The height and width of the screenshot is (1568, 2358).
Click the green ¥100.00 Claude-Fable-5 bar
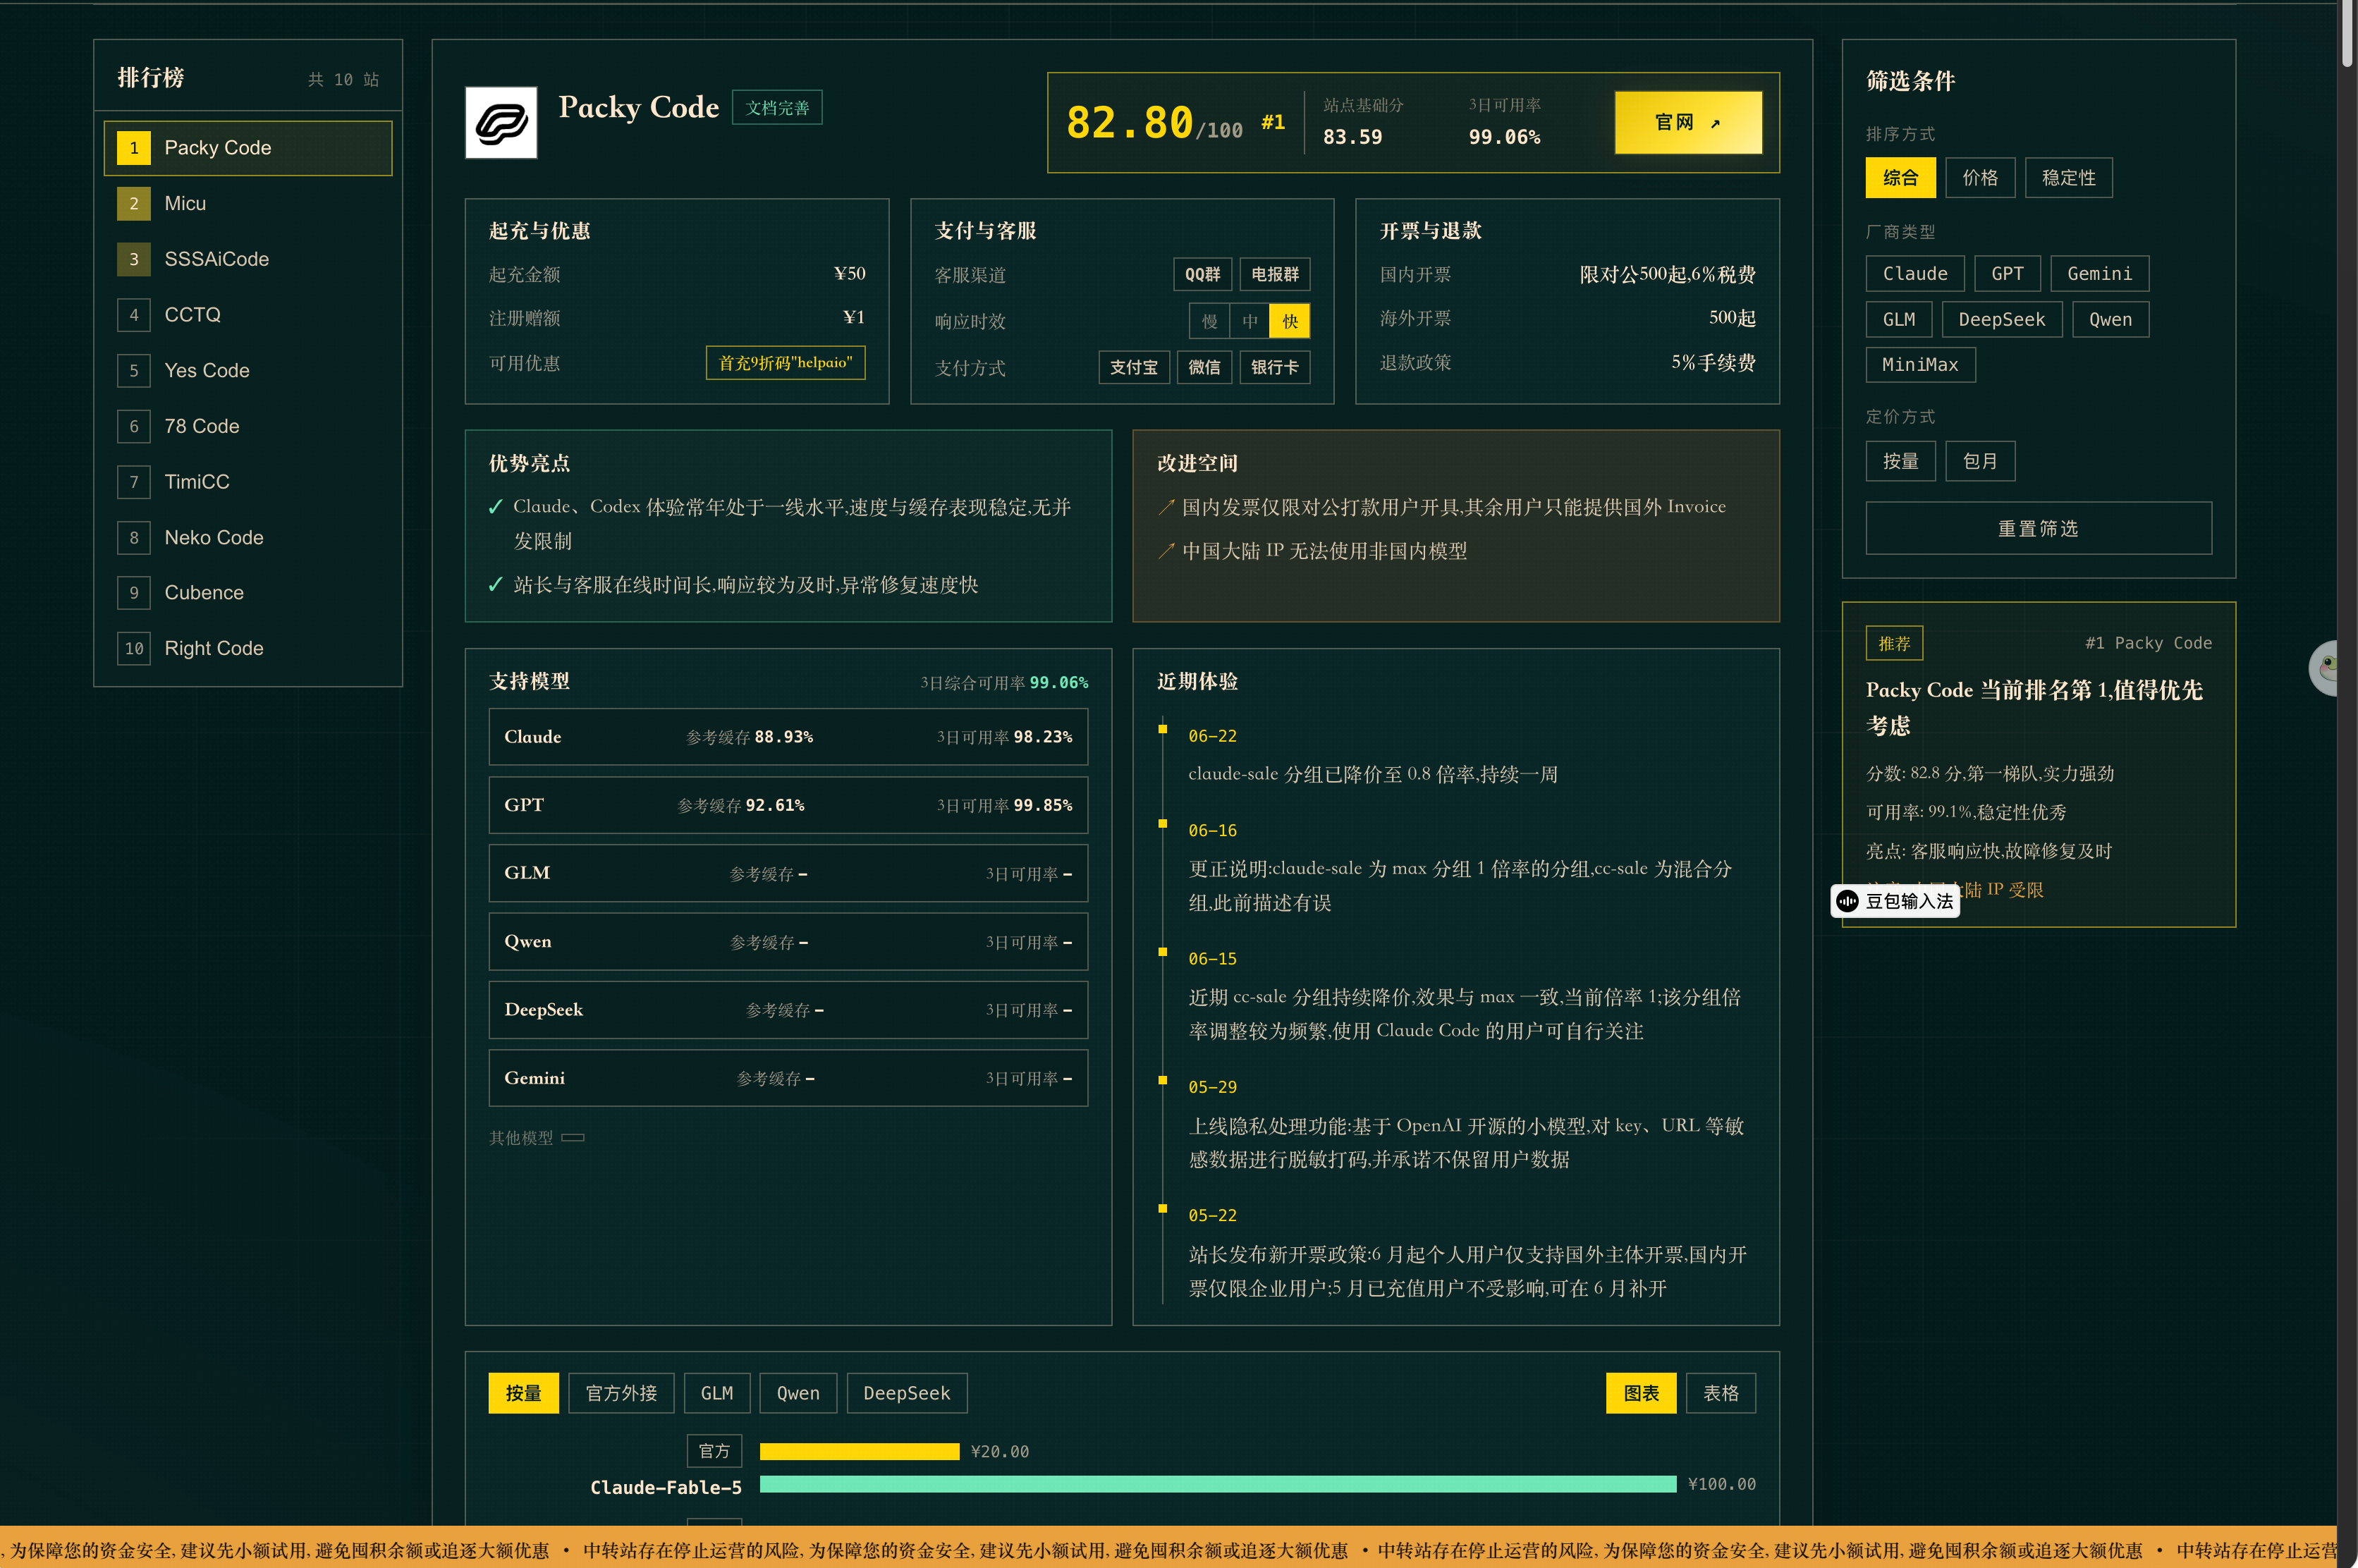[1218, 1484]
